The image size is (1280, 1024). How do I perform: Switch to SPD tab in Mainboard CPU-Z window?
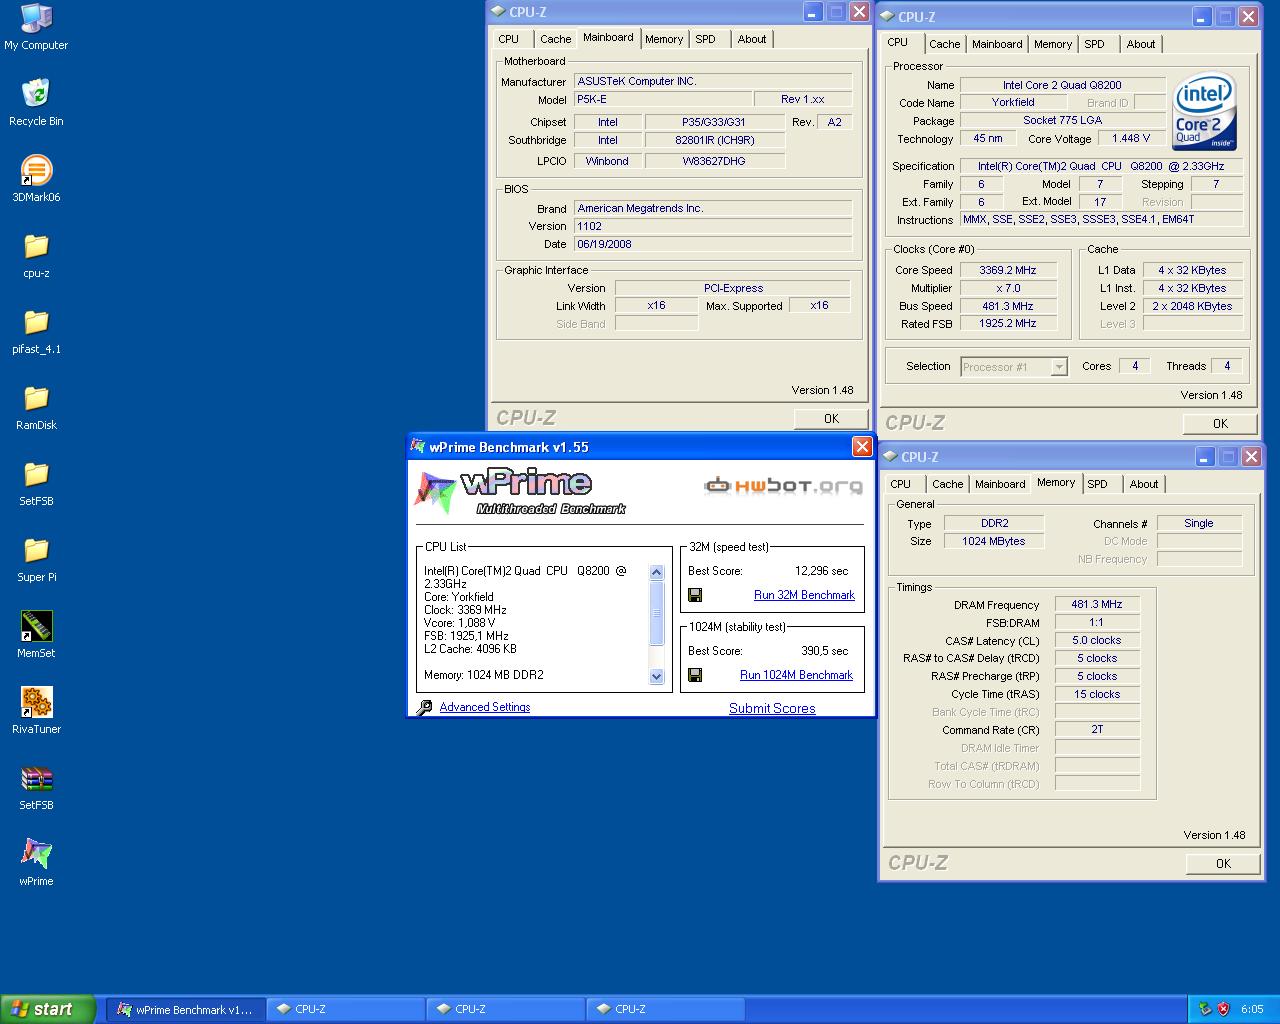(x=706, y=39)
